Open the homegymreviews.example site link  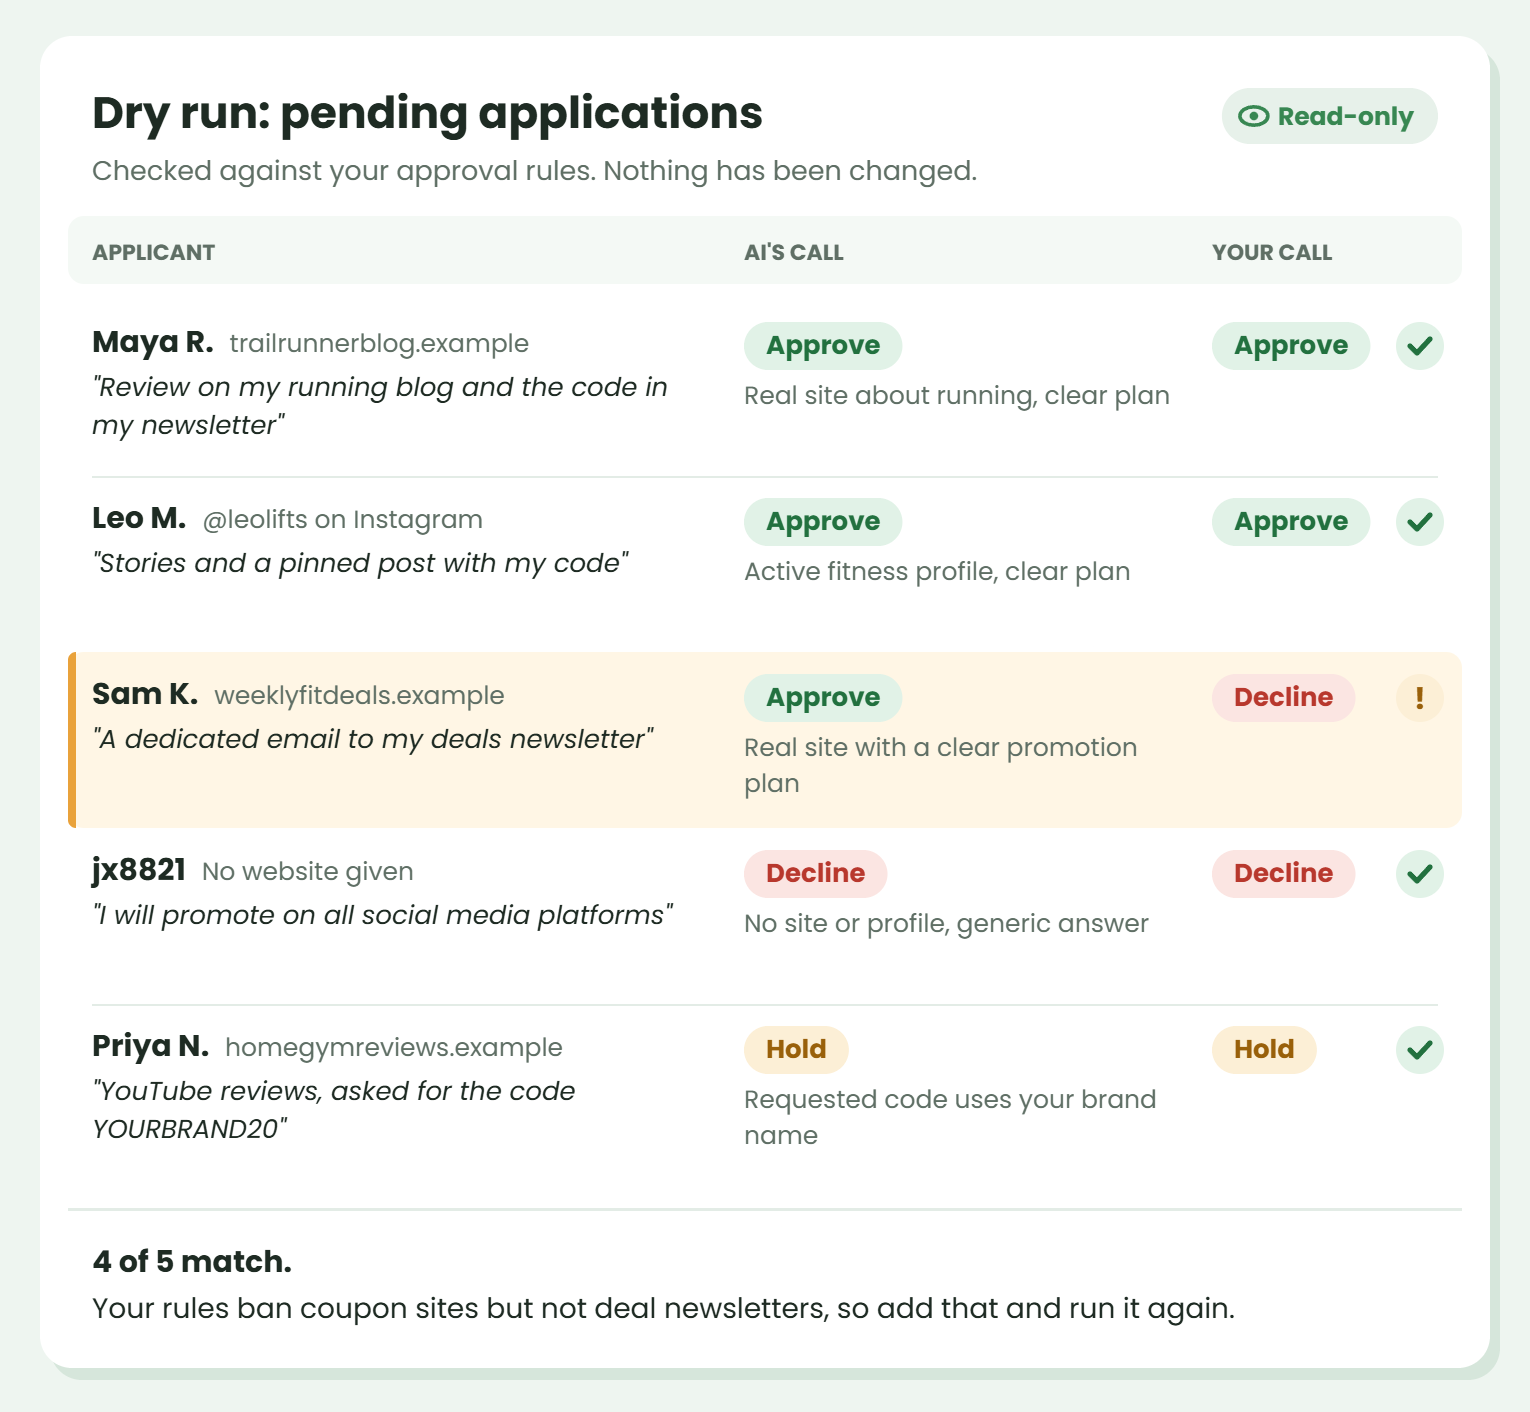click(394, 1047)
